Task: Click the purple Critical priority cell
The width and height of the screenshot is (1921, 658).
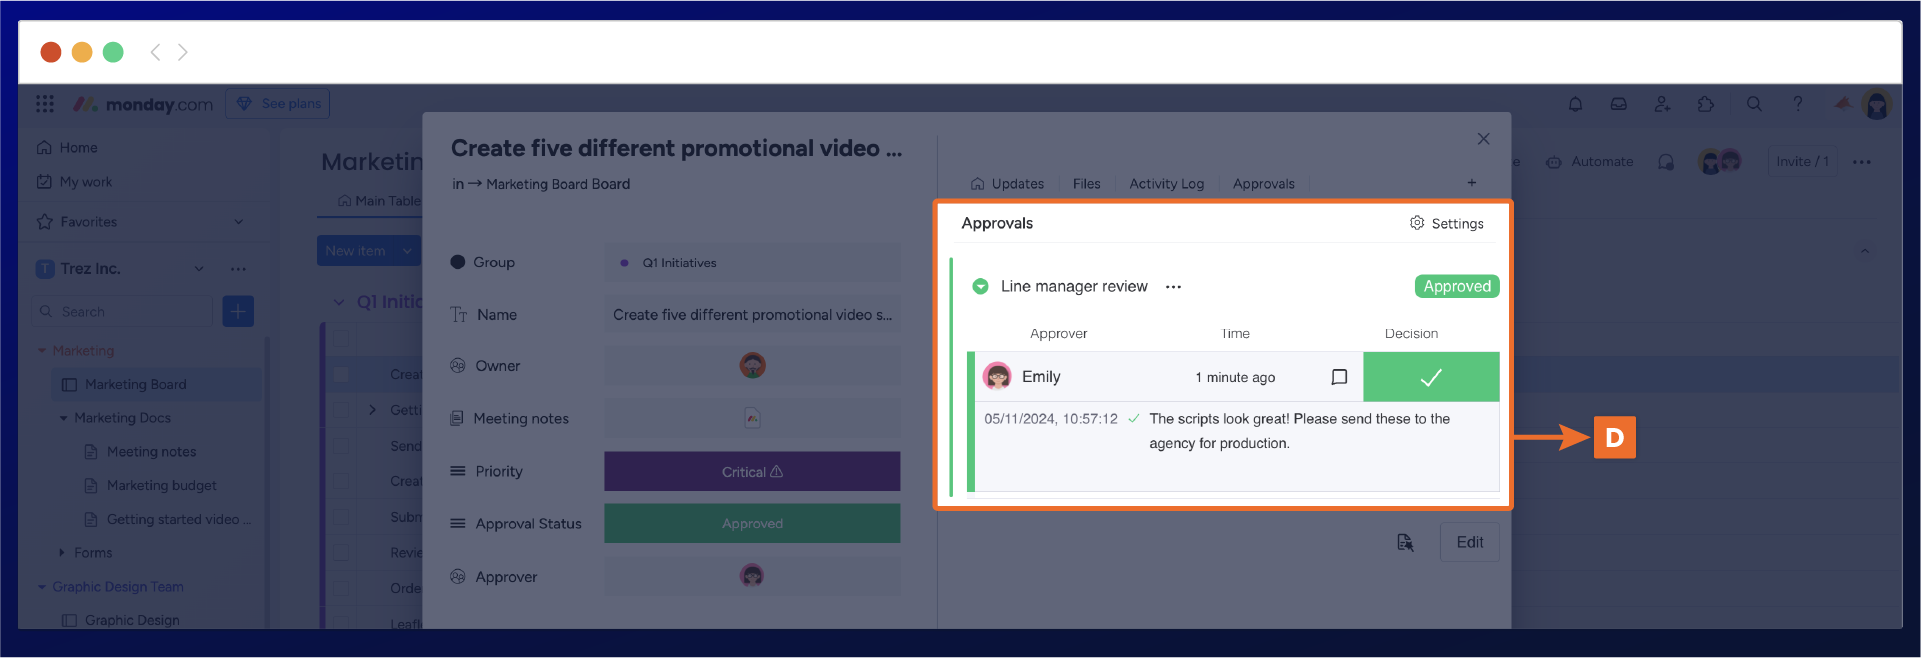Action: pos(752,472)
